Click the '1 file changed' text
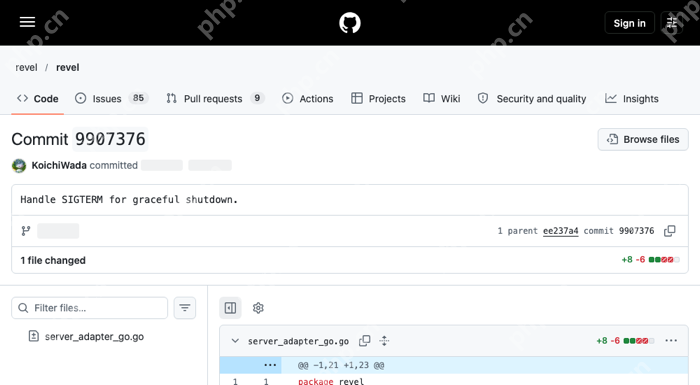 [x=53, y=260]
